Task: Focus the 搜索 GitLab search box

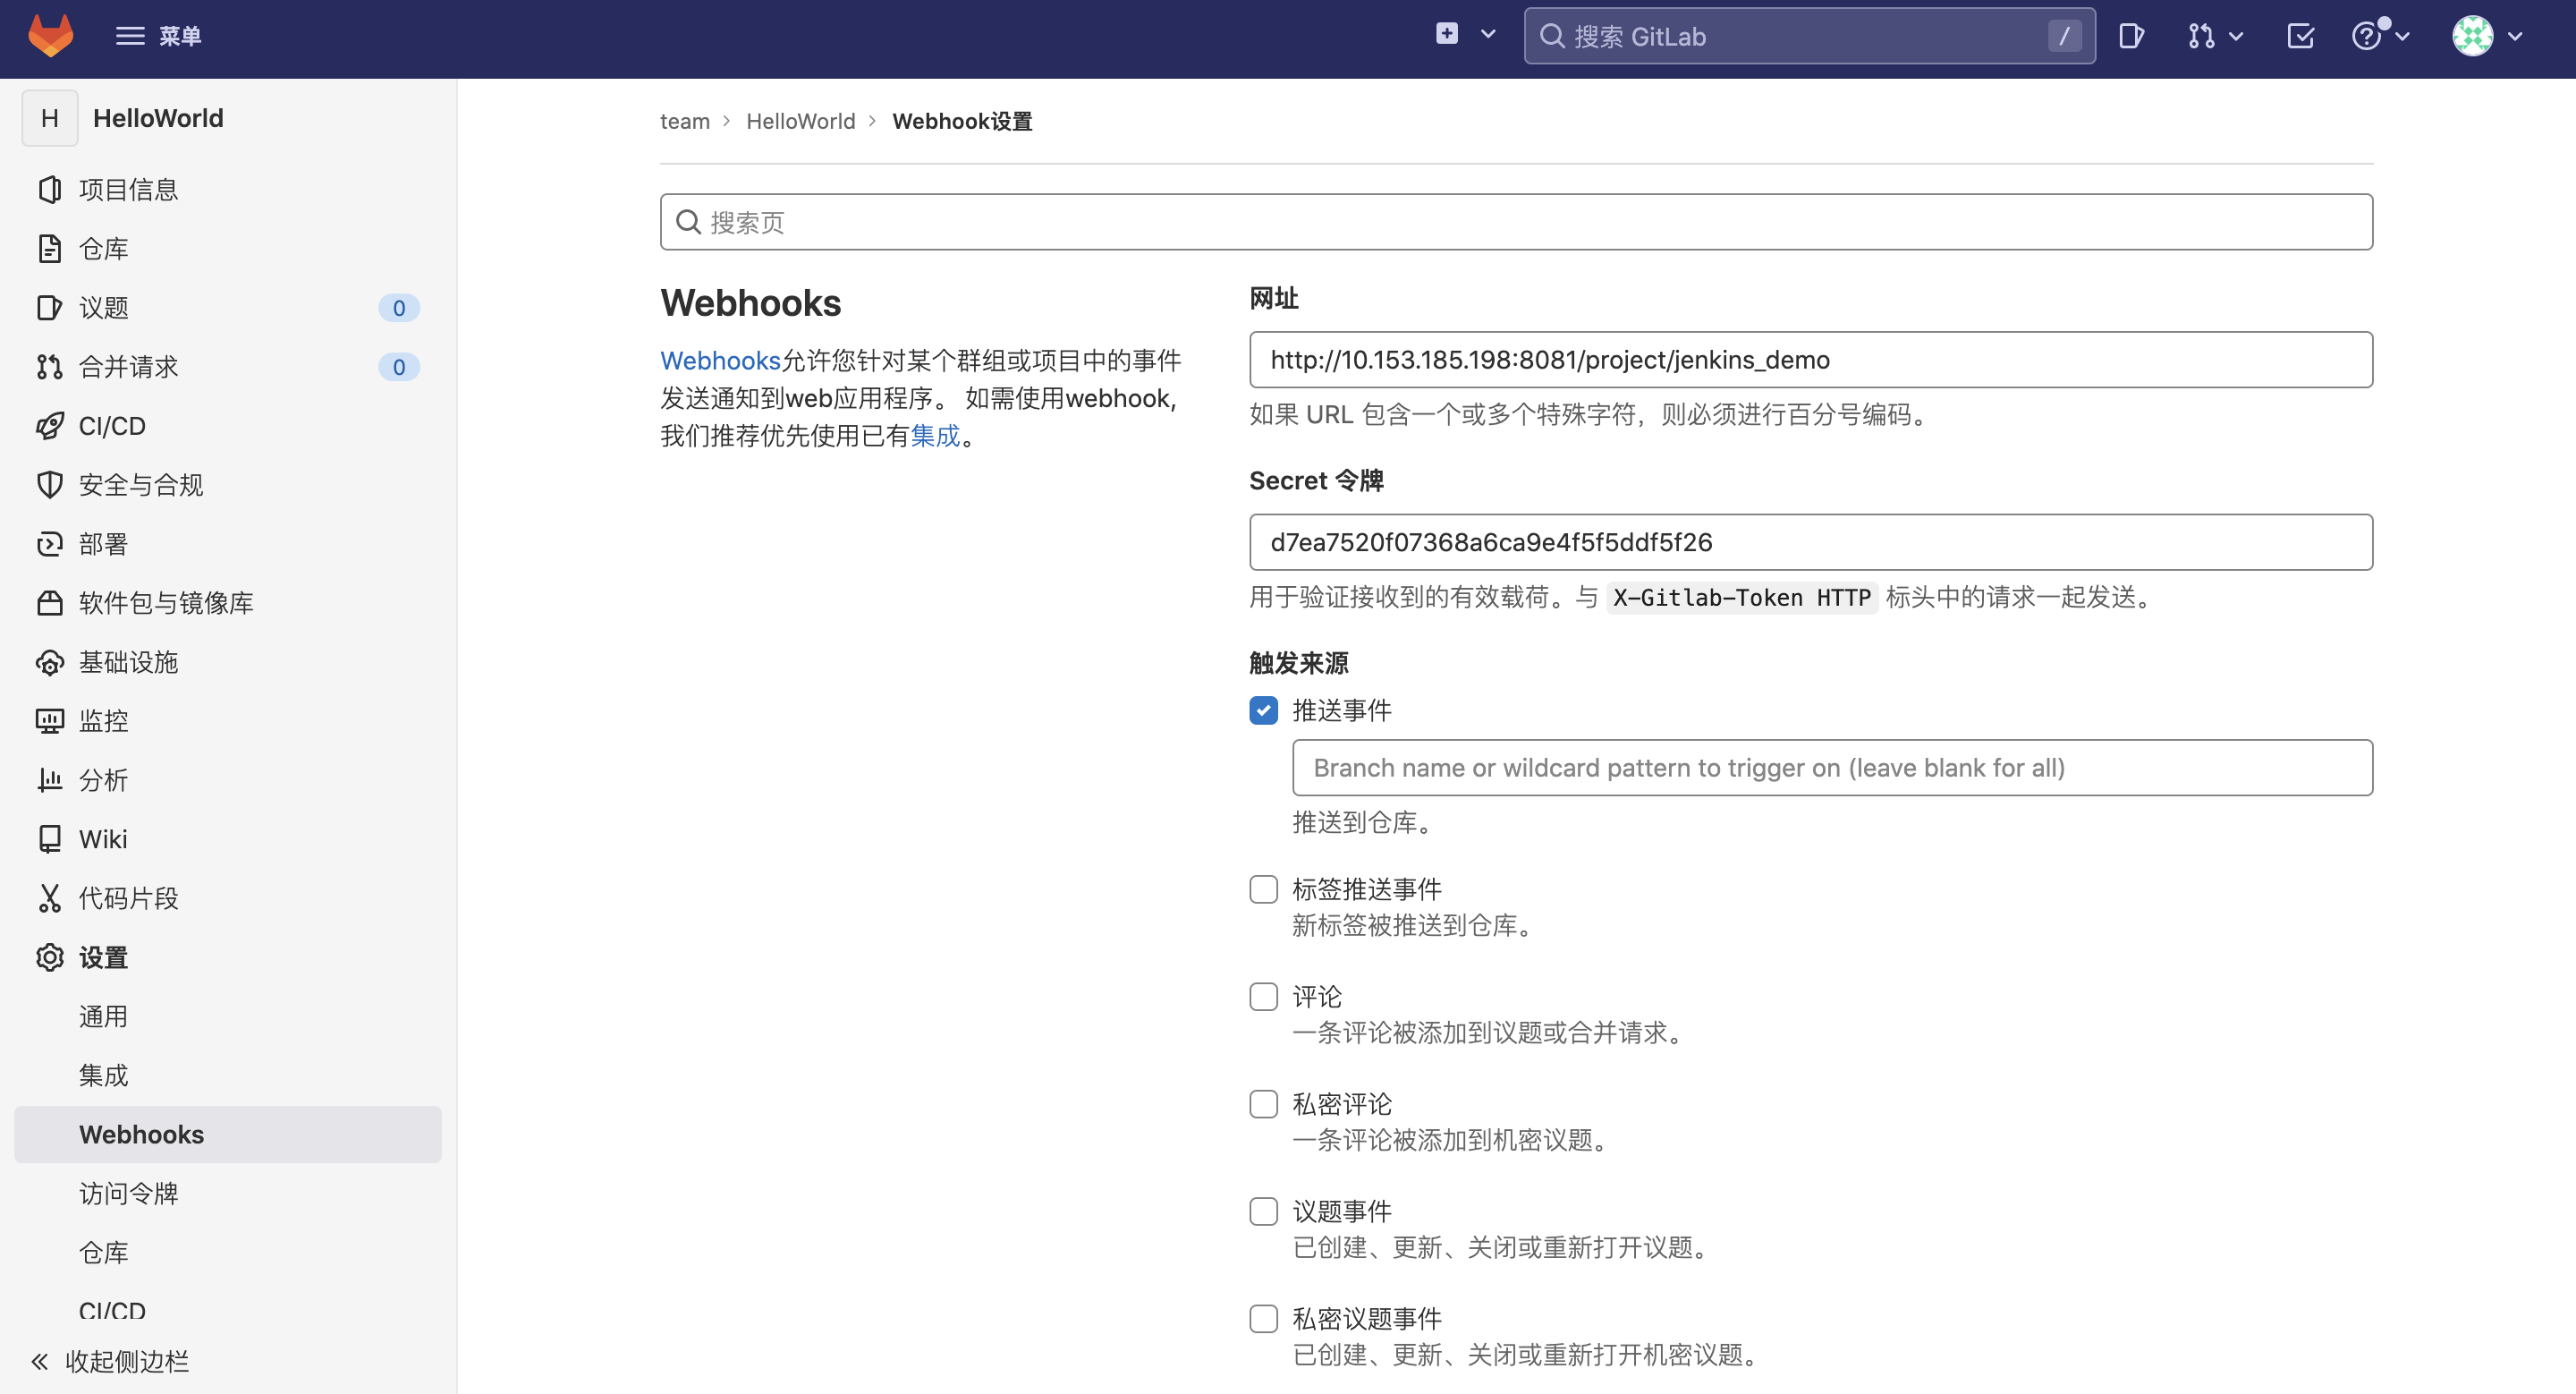Action: (1809, 36)
